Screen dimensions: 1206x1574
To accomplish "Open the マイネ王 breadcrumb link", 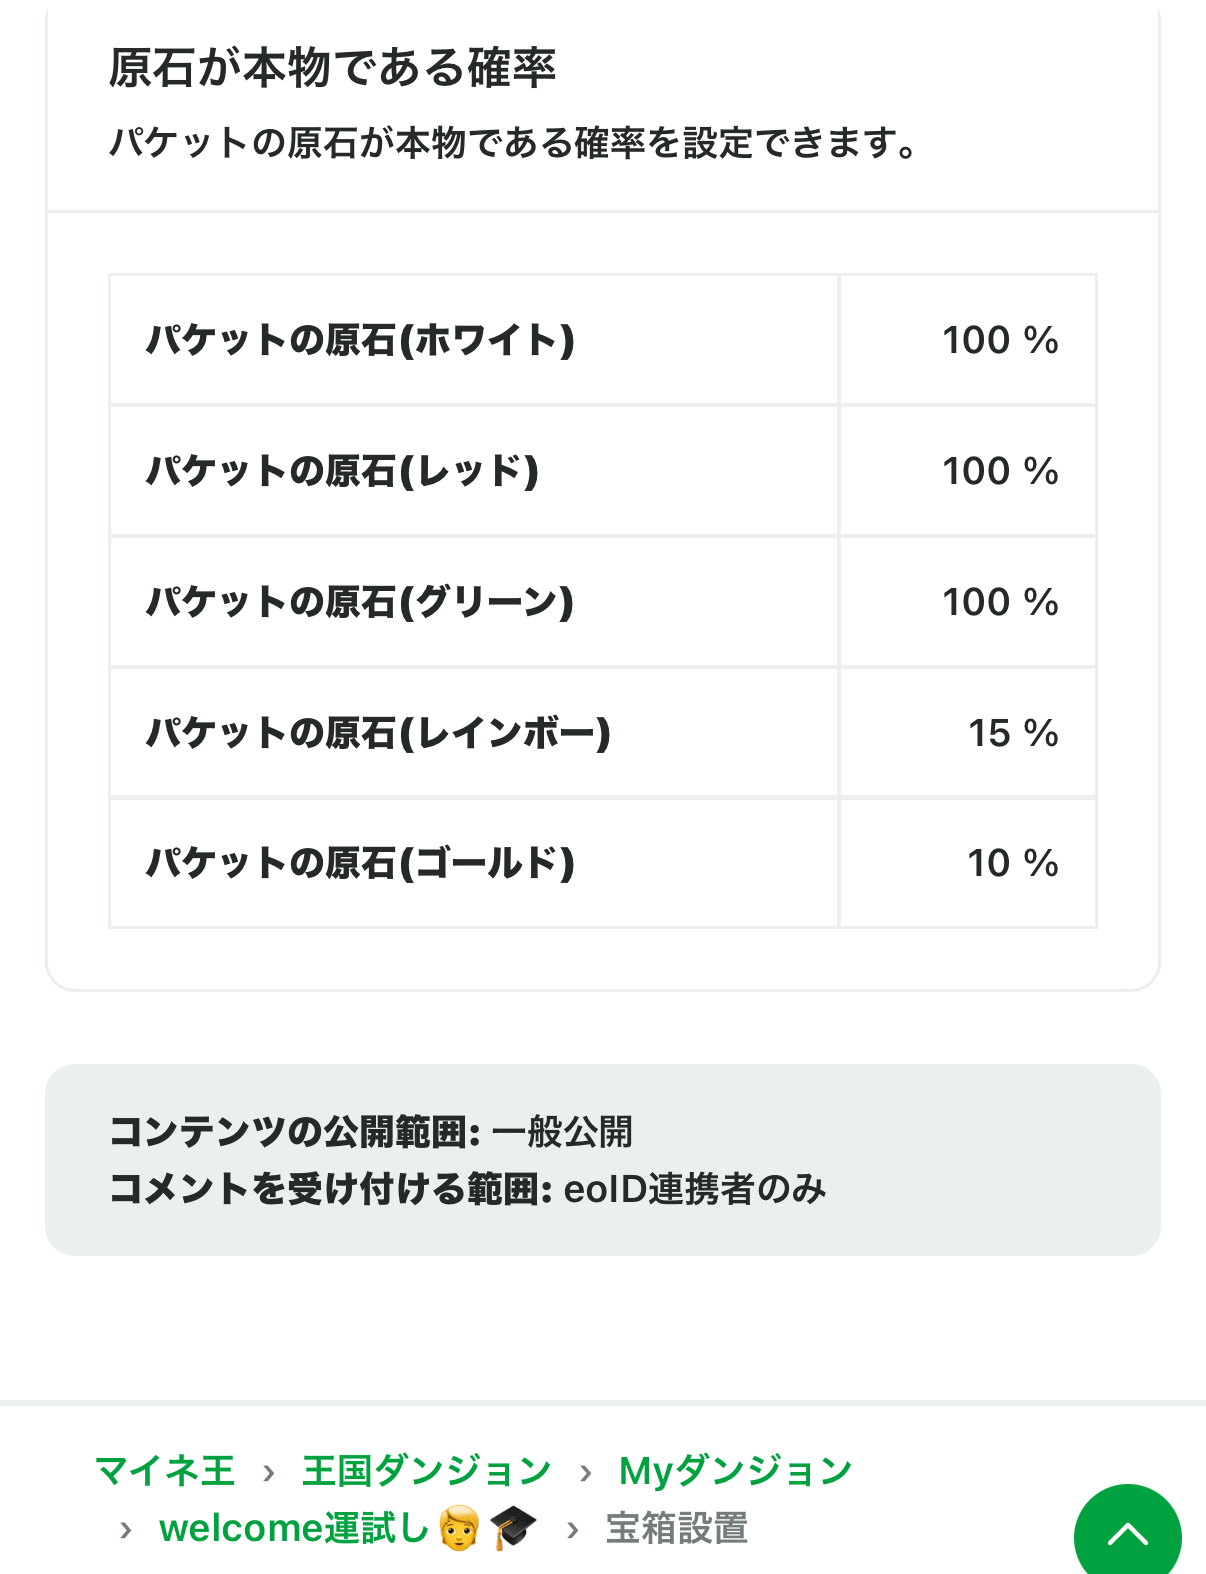I will tap(165, 1471).
